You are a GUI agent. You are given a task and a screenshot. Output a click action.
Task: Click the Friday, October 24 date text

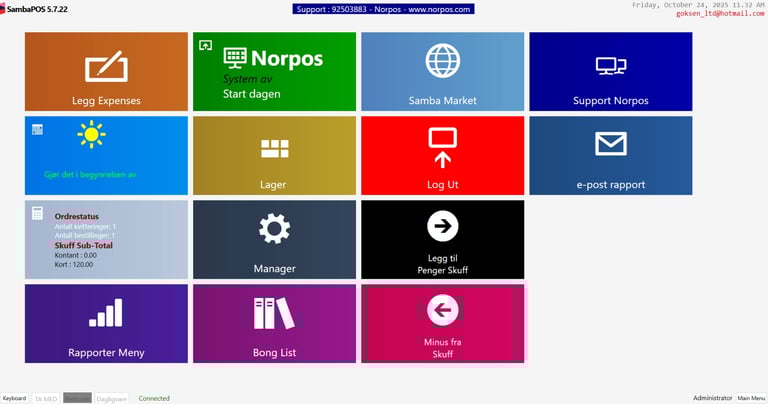[x=698, y=5]
